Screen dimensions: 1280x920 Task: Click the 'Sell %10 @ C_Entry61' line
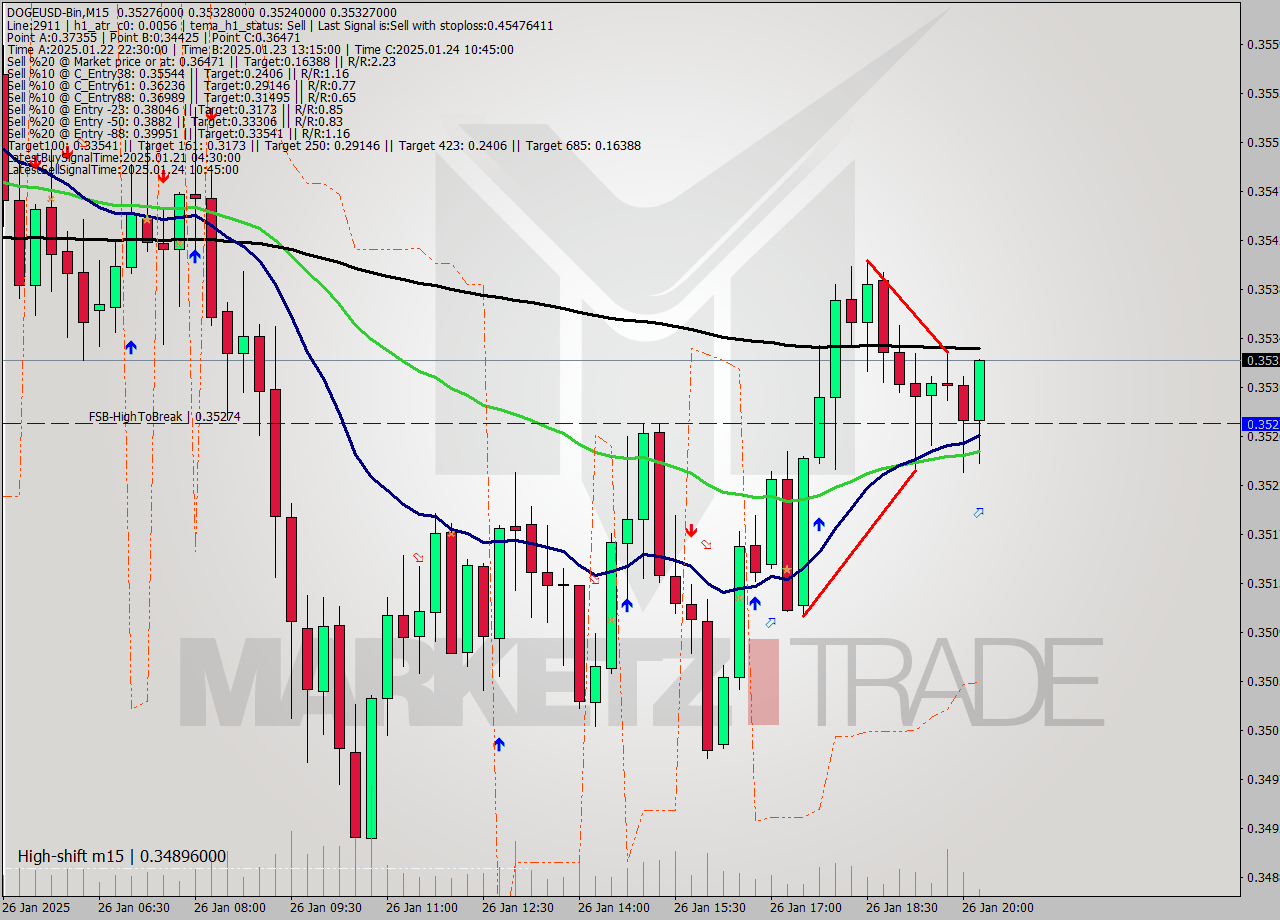click(x=180, y=85)
